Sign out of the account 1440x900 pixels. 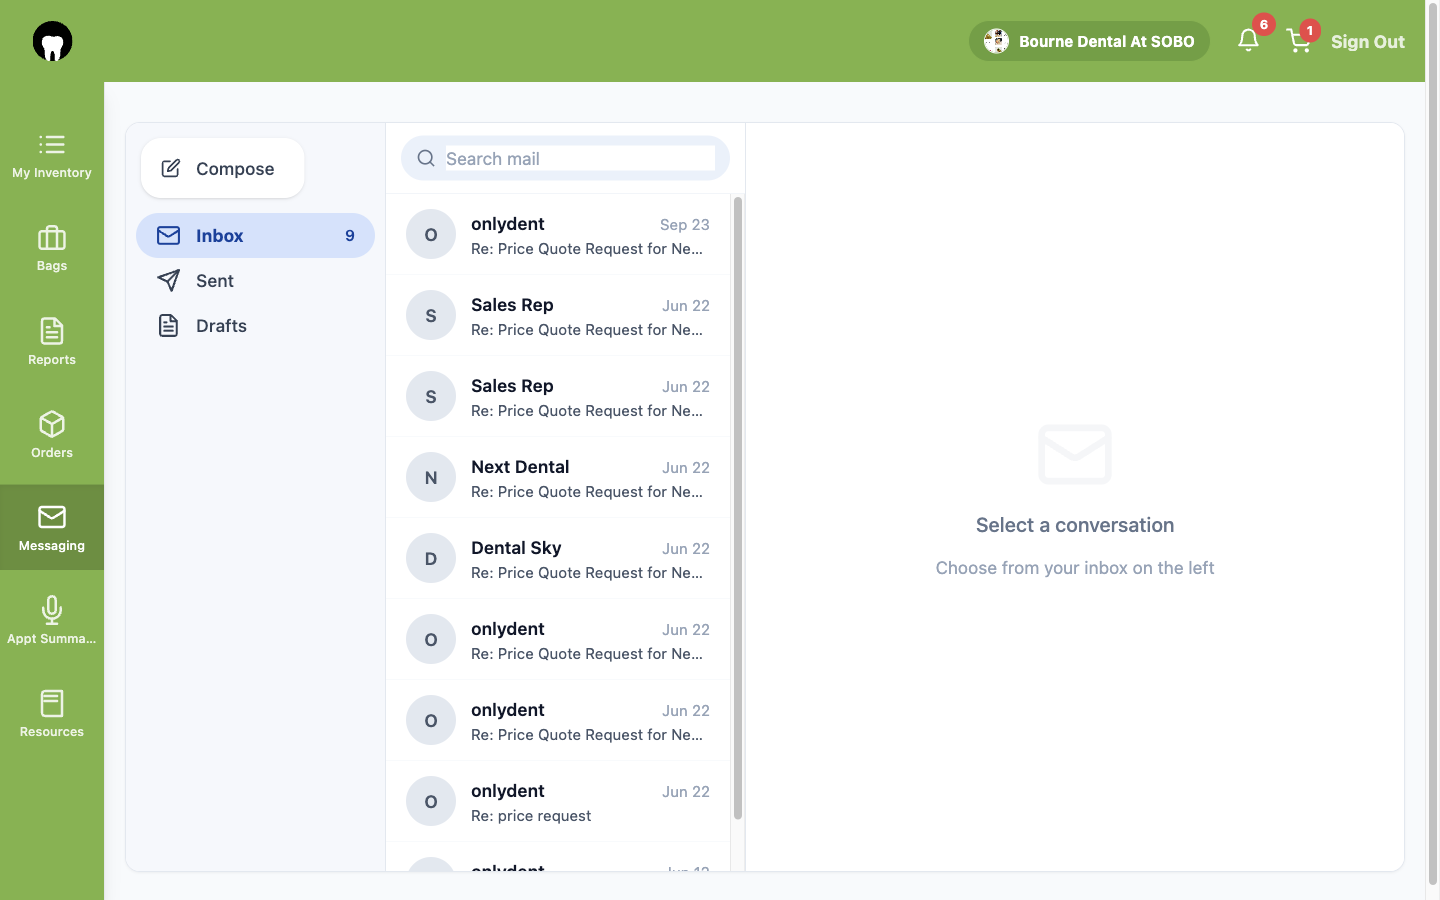(x=1368, y=42)
